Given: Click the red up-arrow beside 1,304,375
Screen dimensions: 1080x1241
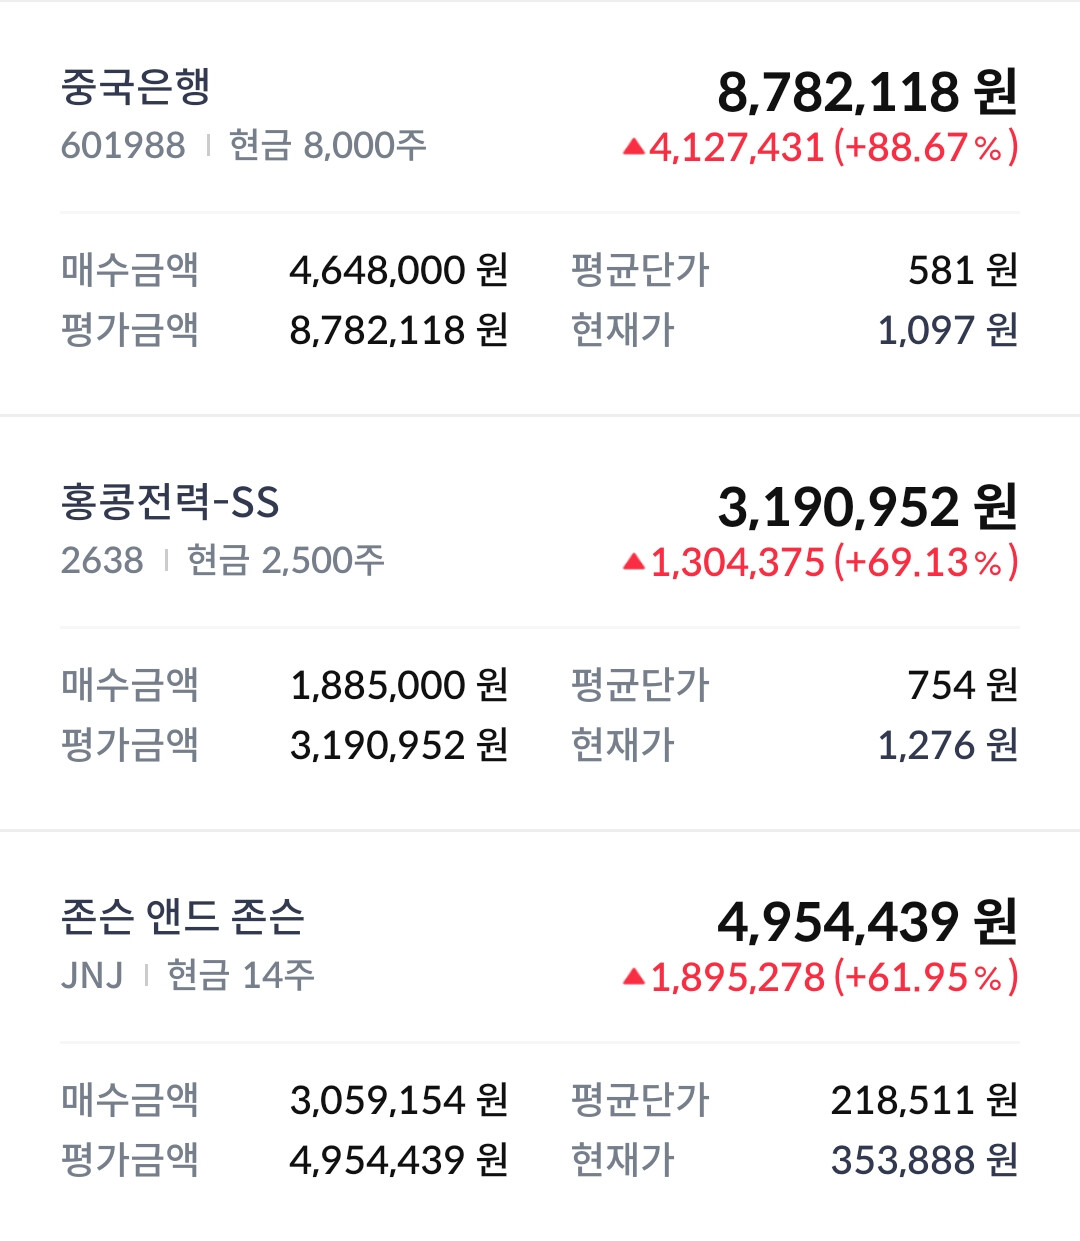Looking at the screenshot, I should pos(633,563).
